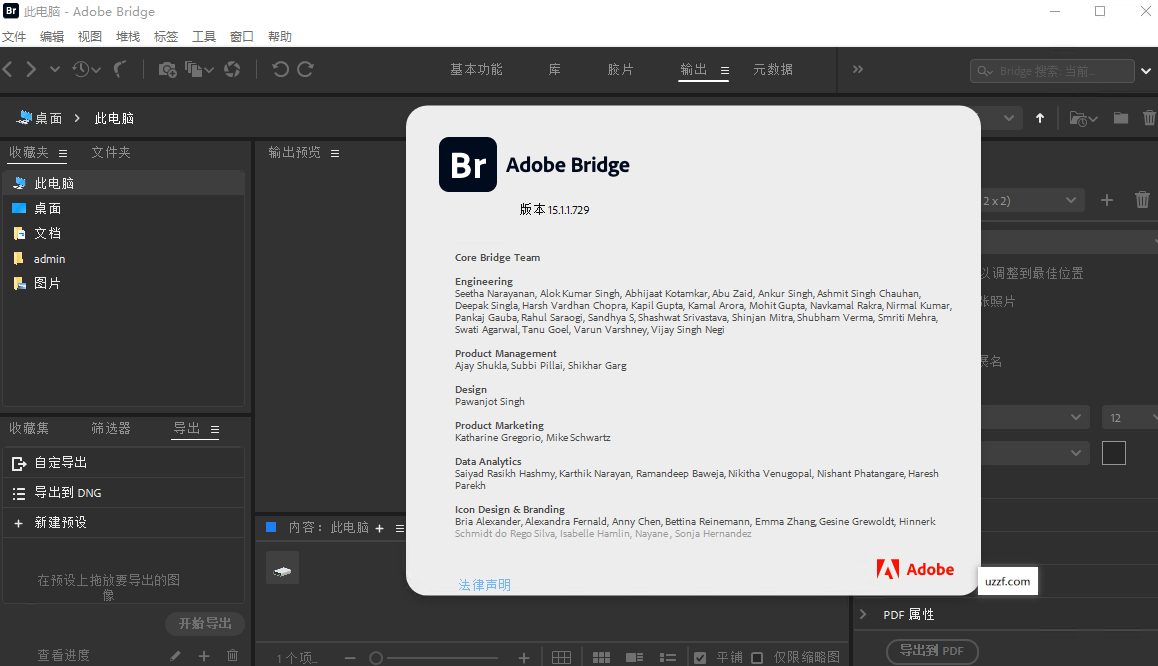Screen dimensions: 1158x666
Task: Click the 法律声明 link
Action: pyautogui.click(x=484, y=584)
